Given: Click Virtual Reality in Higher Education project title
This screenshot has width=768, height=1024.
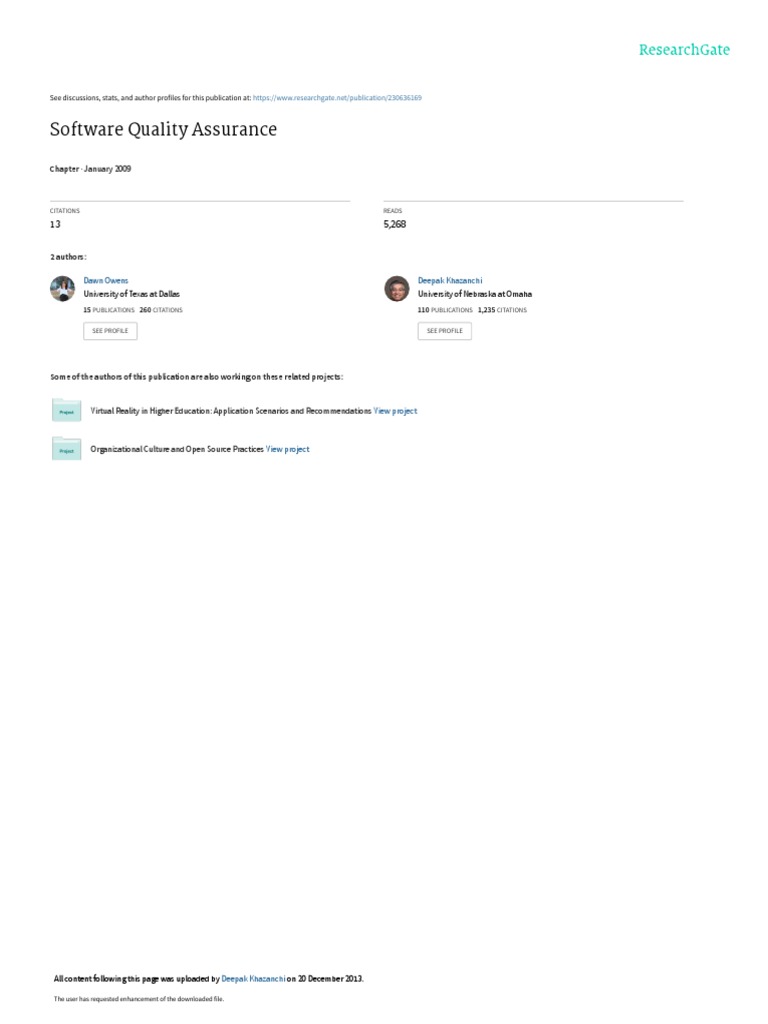Looking at the screenshot, I should click(231, 411).
